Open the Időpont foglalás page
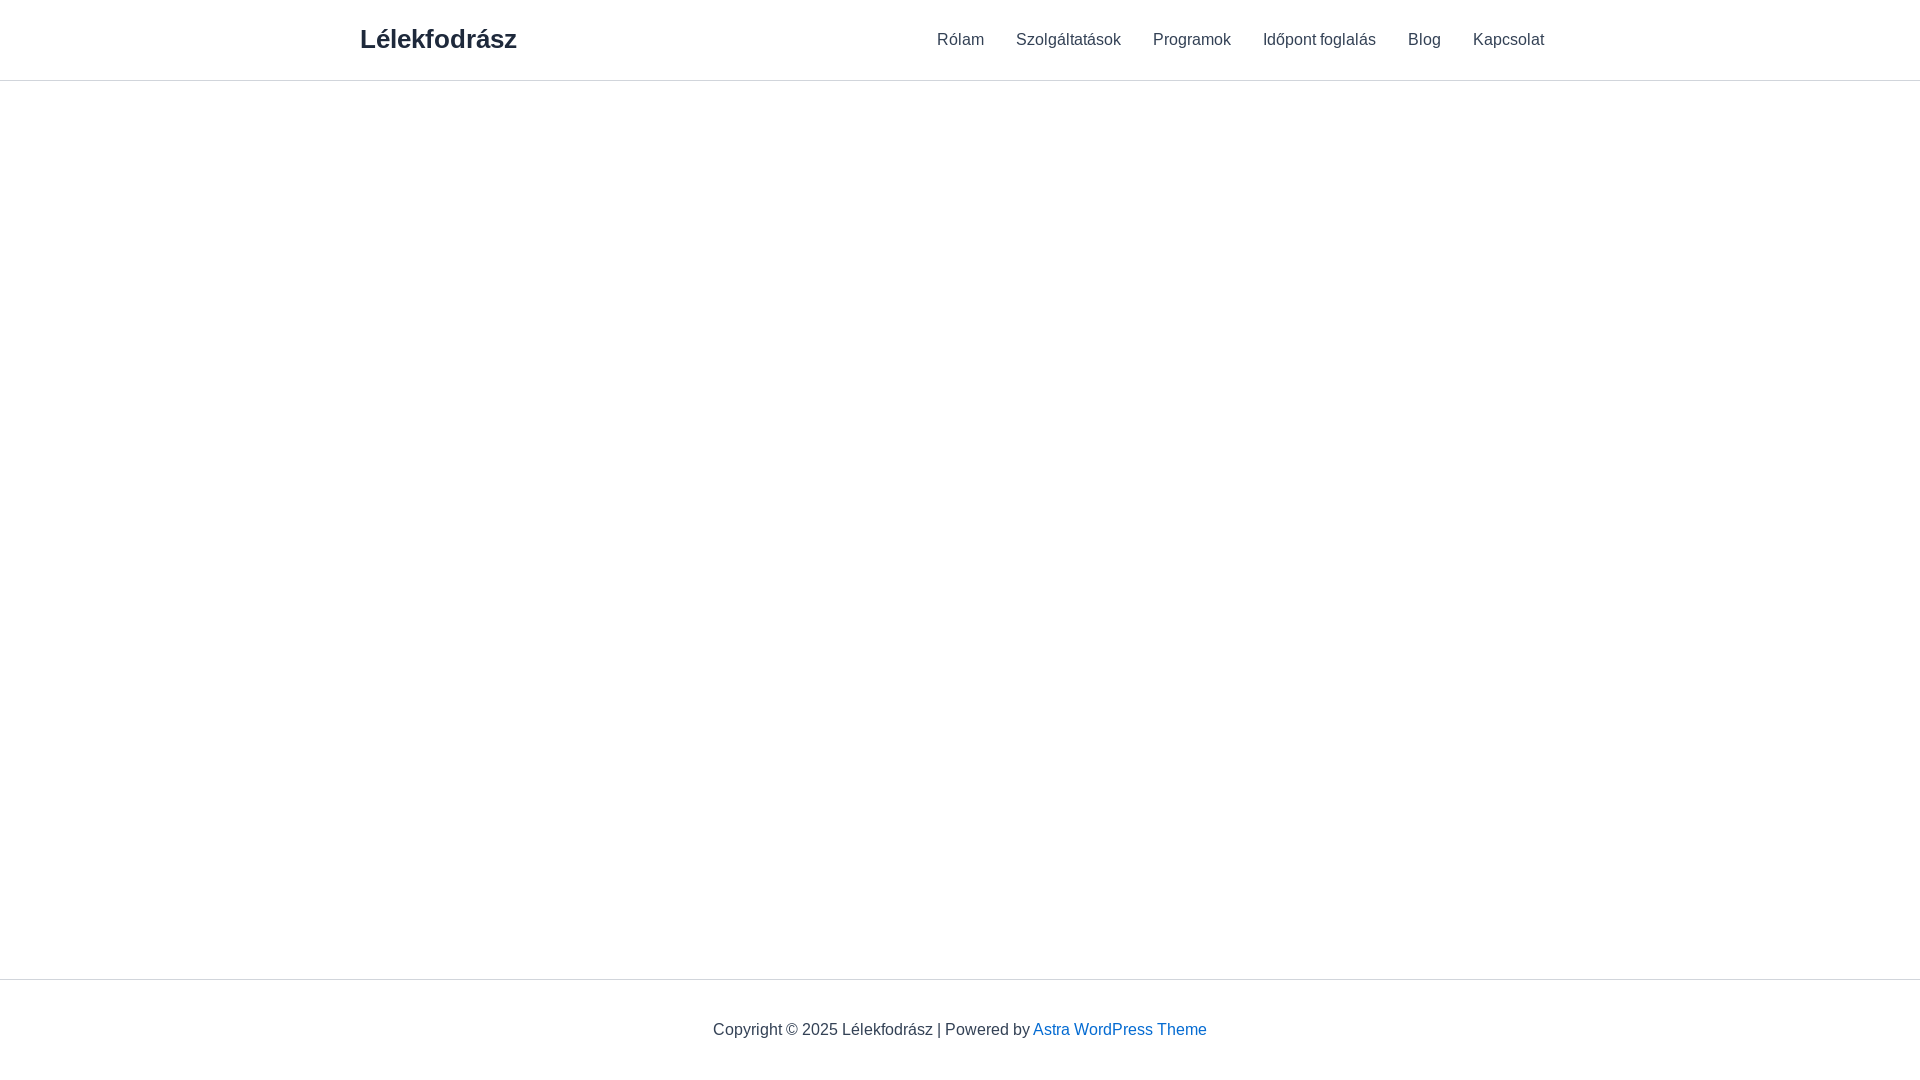 1319,40
